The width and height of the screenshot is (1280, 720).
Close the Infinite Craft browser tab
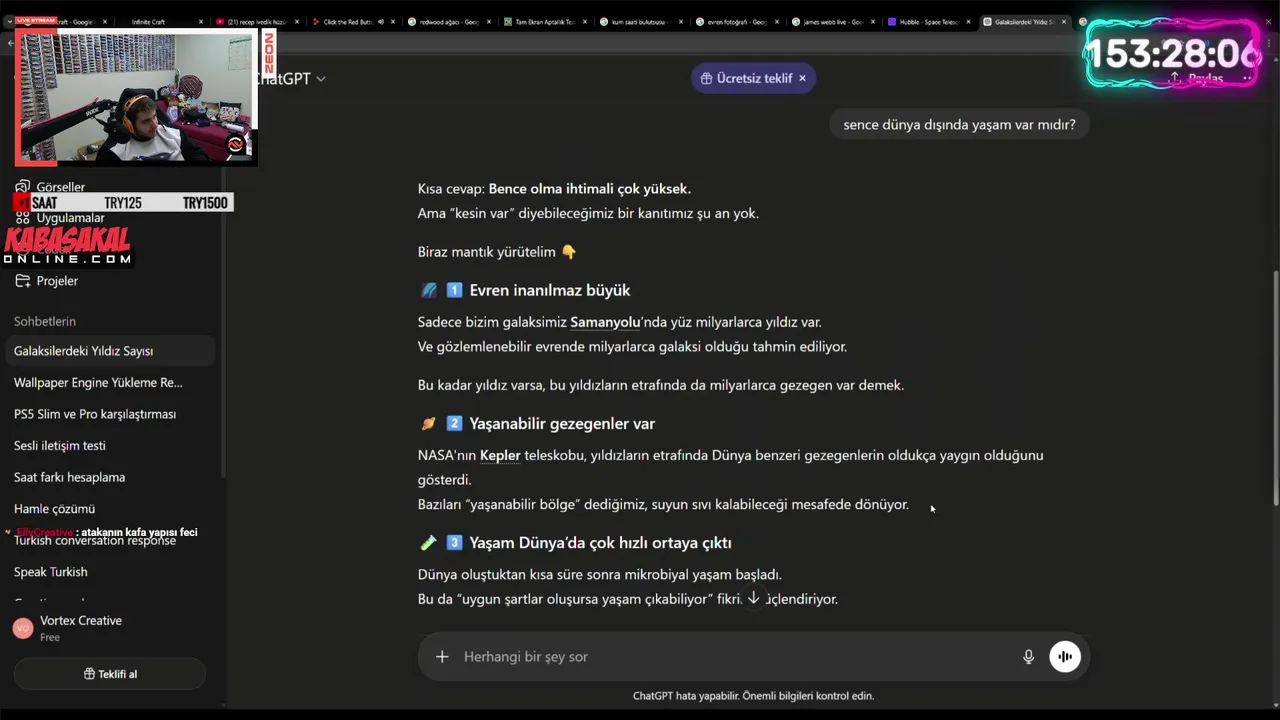click(x=200, y=21)
